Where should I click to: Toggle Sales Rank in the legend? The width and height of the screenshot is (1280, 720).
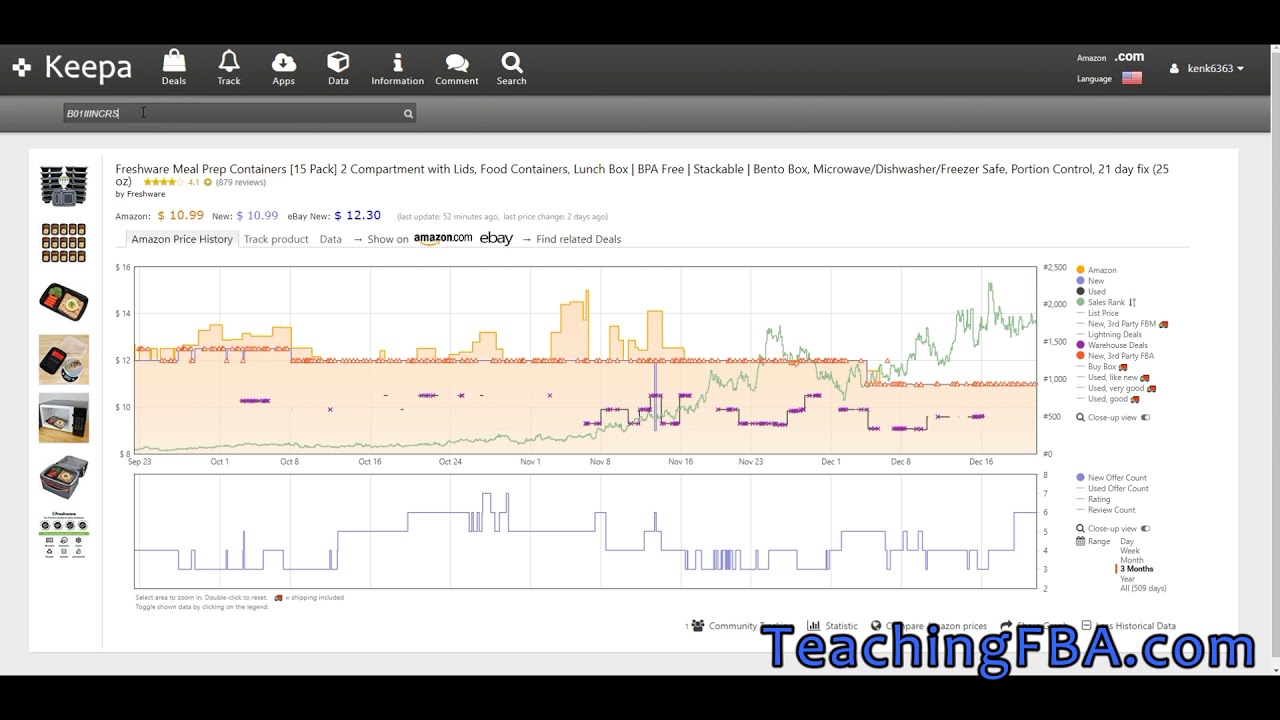[1100, 302]
